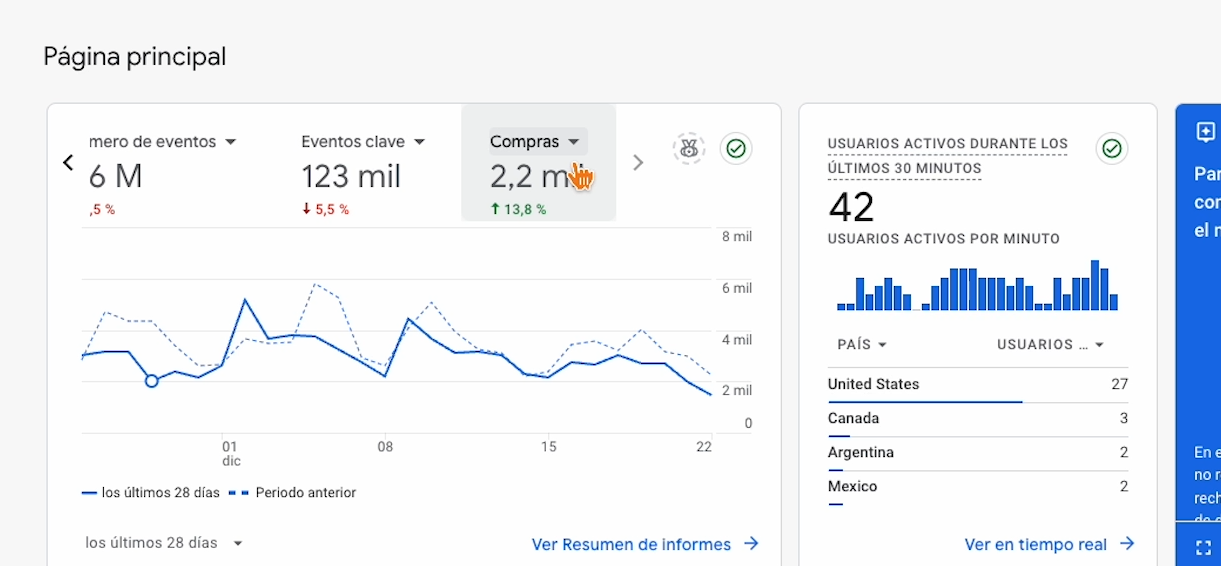This screenshot has height=566, width=1221.
Task: Open Ver Resumen de informes link
Action: click(631, 544)
